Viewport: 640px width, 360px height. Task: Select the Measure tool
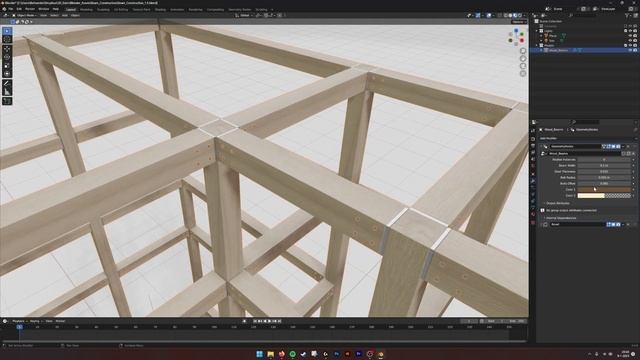click(x=7, y=91)
